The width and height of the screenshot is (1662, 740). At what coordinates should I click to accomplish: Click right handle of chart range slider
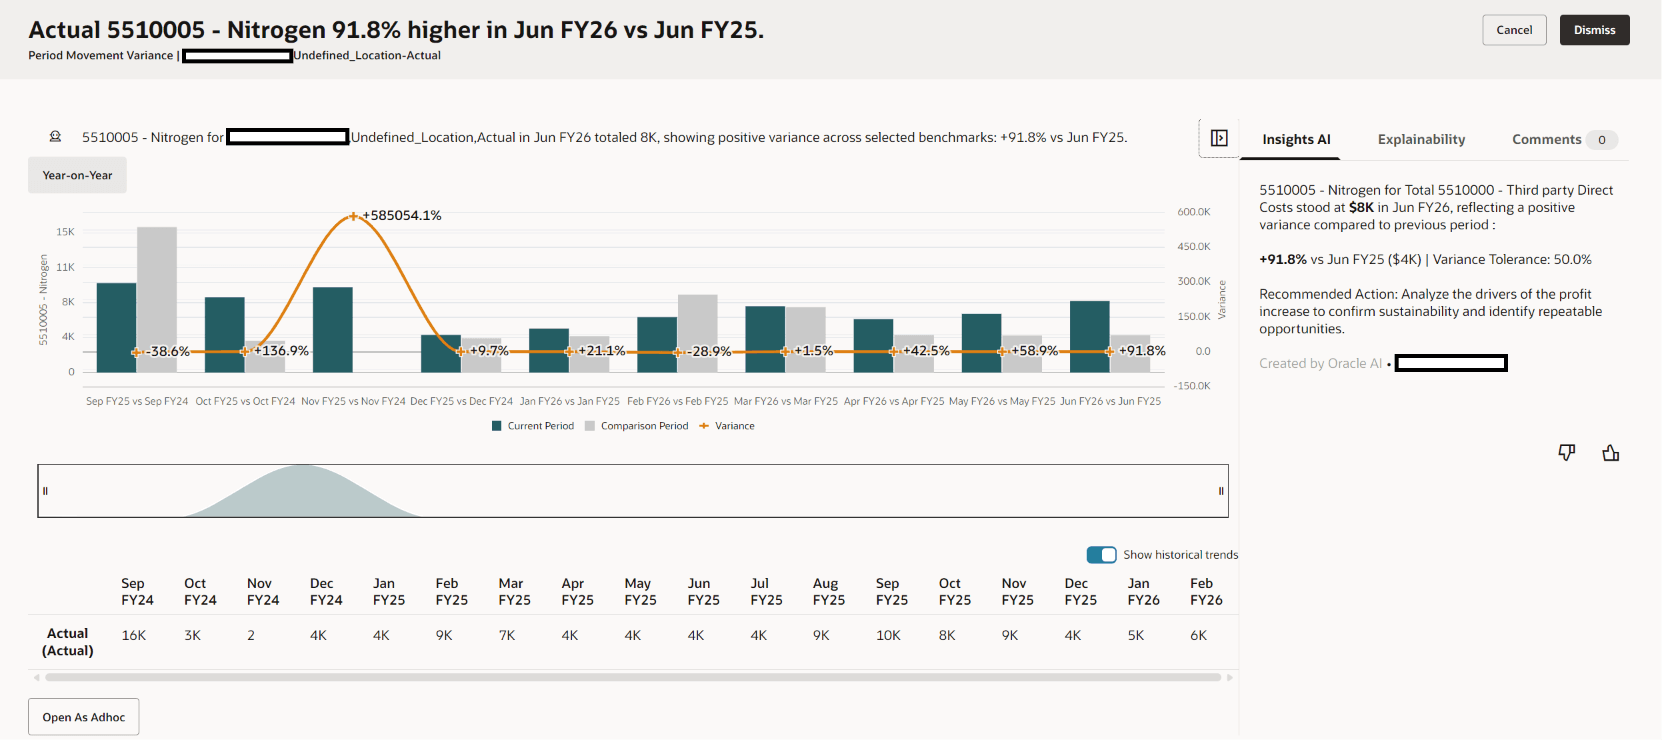pos(1221,491)
